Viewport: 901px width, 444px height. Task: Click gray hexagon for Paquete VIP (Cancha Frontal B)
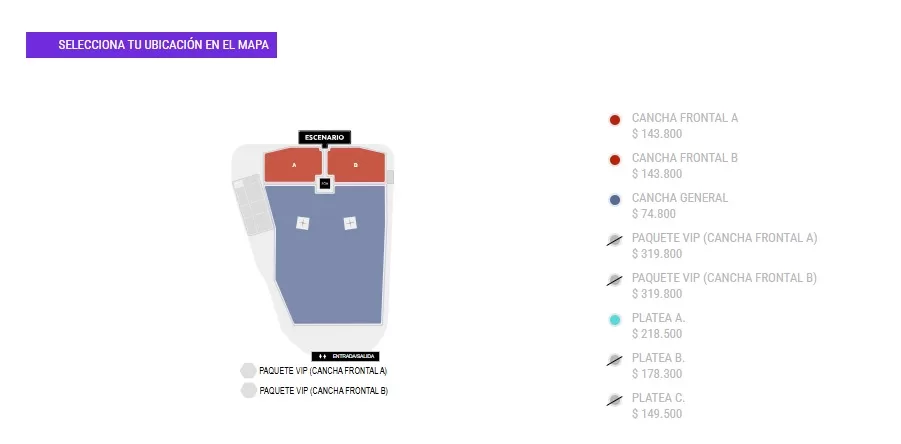click(x=248, y=391)
